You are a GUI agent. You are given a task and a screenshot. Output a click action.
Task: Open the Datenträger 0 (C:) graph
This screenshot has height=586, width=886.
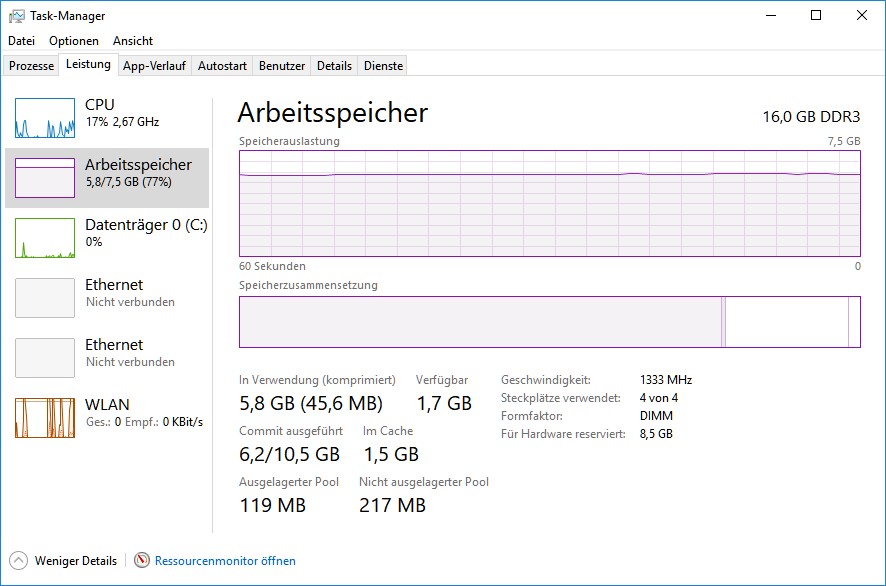45,238
